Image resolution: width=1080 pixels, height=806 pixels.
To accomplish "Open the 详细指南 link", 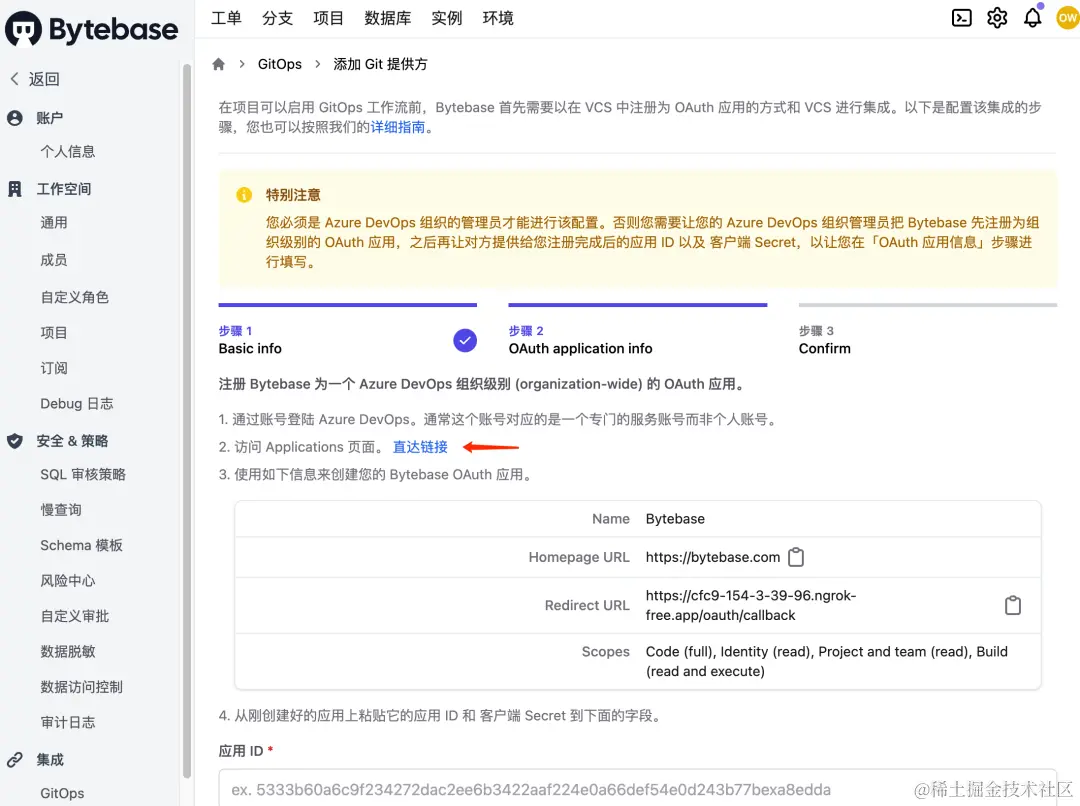I will (x=397, y=127).
